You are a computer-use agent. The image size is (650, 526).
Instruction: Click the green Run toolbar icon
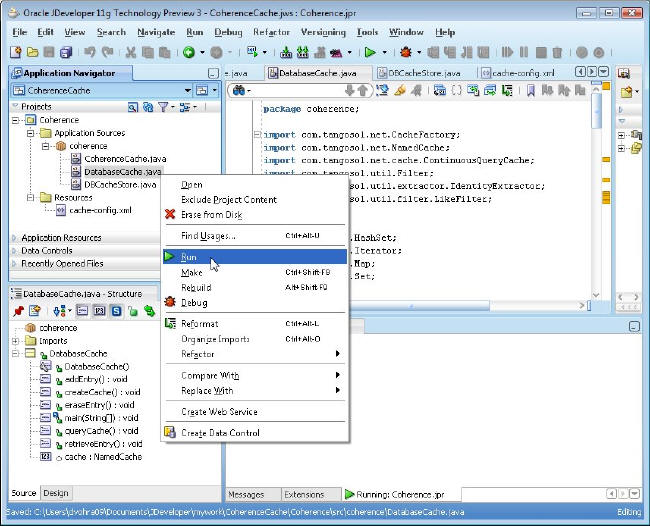[369, 52]
